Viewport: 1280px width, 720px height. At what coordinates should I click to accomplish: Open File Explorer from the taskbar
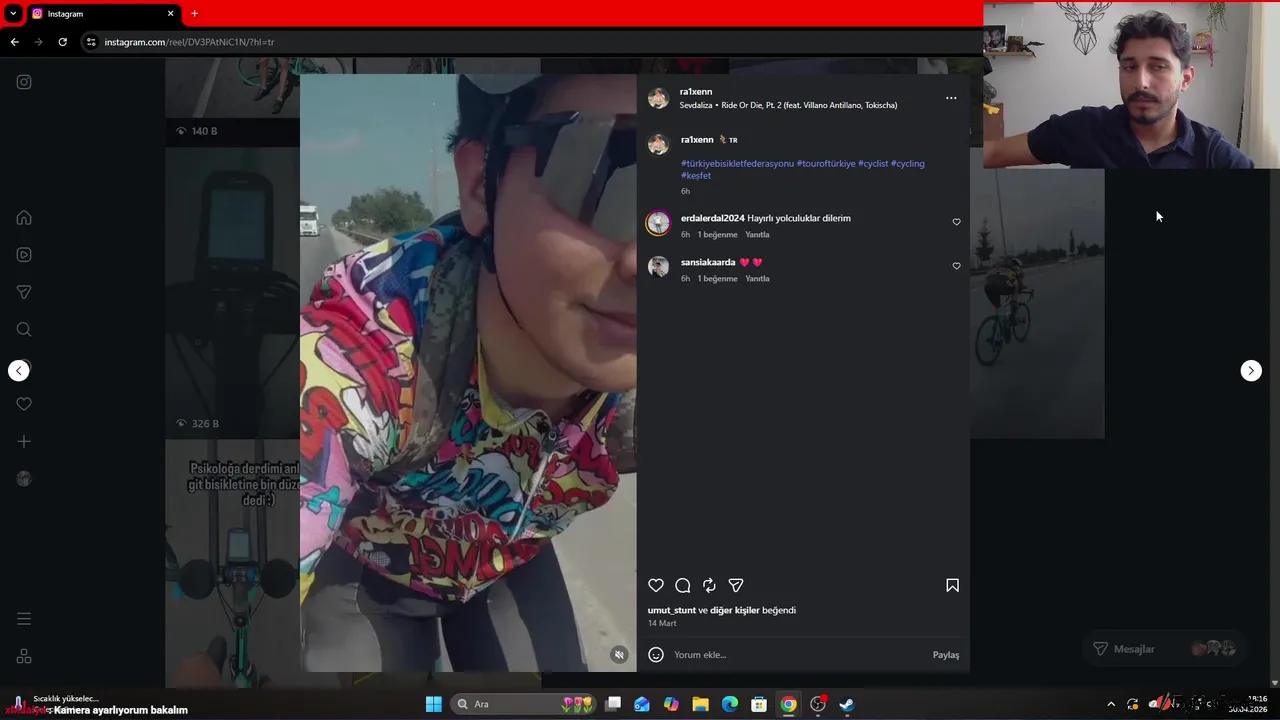[700, 704]
